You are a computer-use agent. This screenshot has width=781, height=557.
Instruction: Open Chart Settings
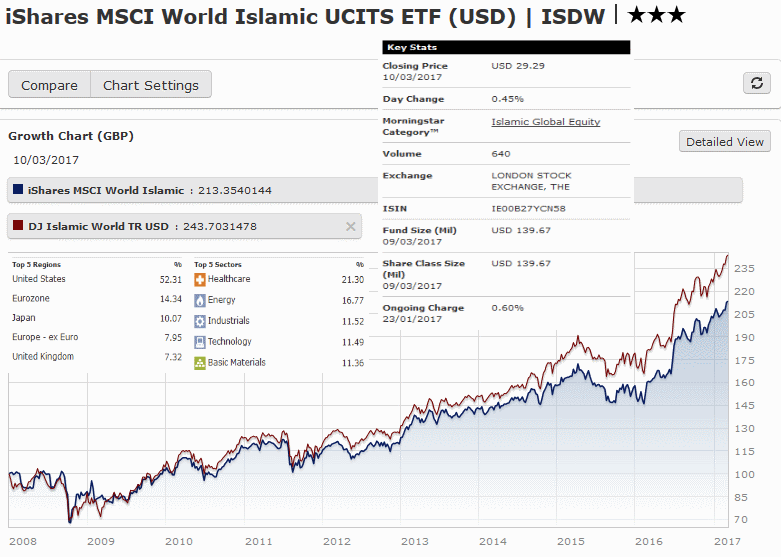point(151,85)
